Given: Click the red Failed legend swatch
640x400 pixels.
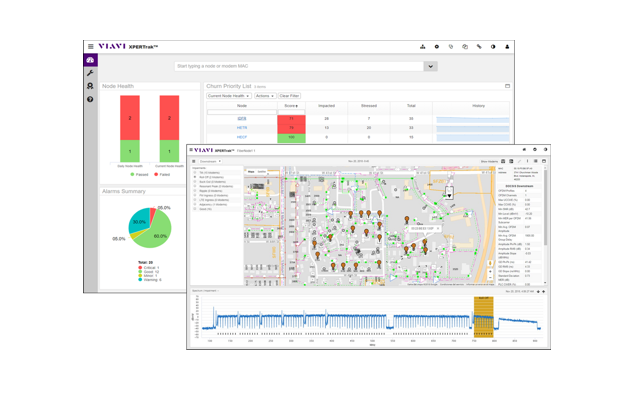Looking at the screenshot, I should pos(156,174).
